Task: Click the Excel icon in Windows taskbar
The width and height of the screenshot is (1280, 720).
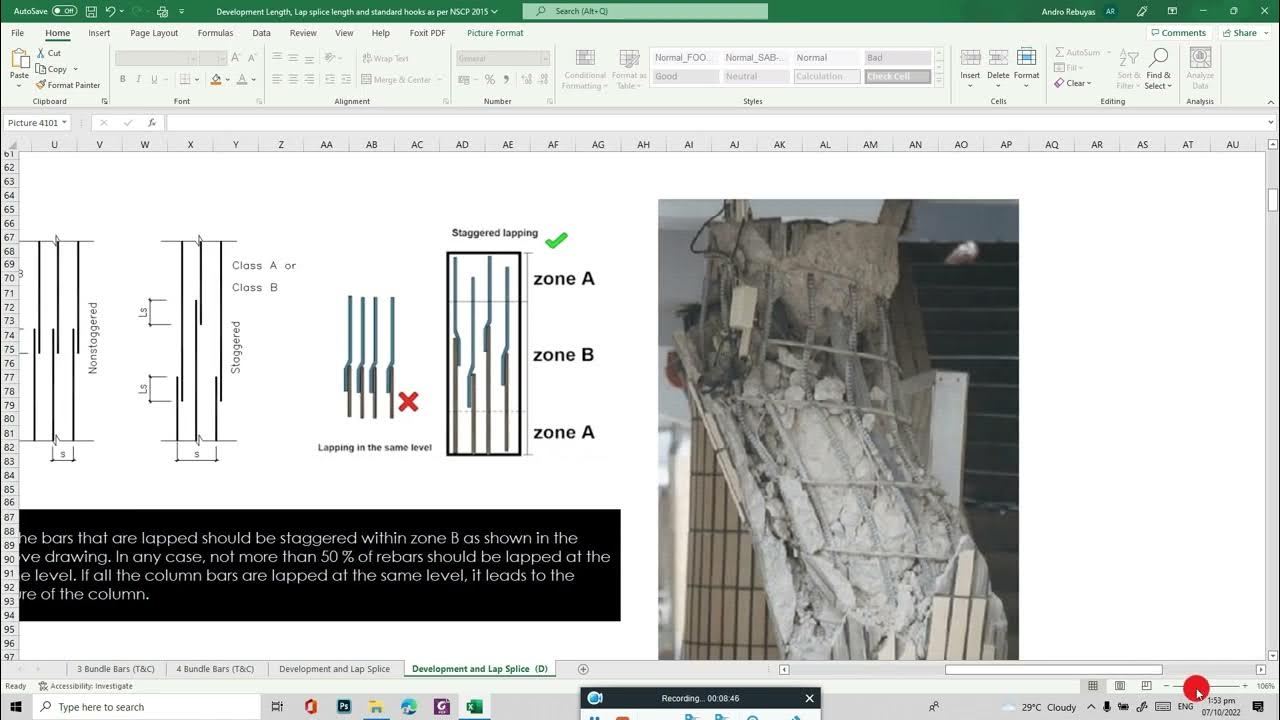Action: 474,707
